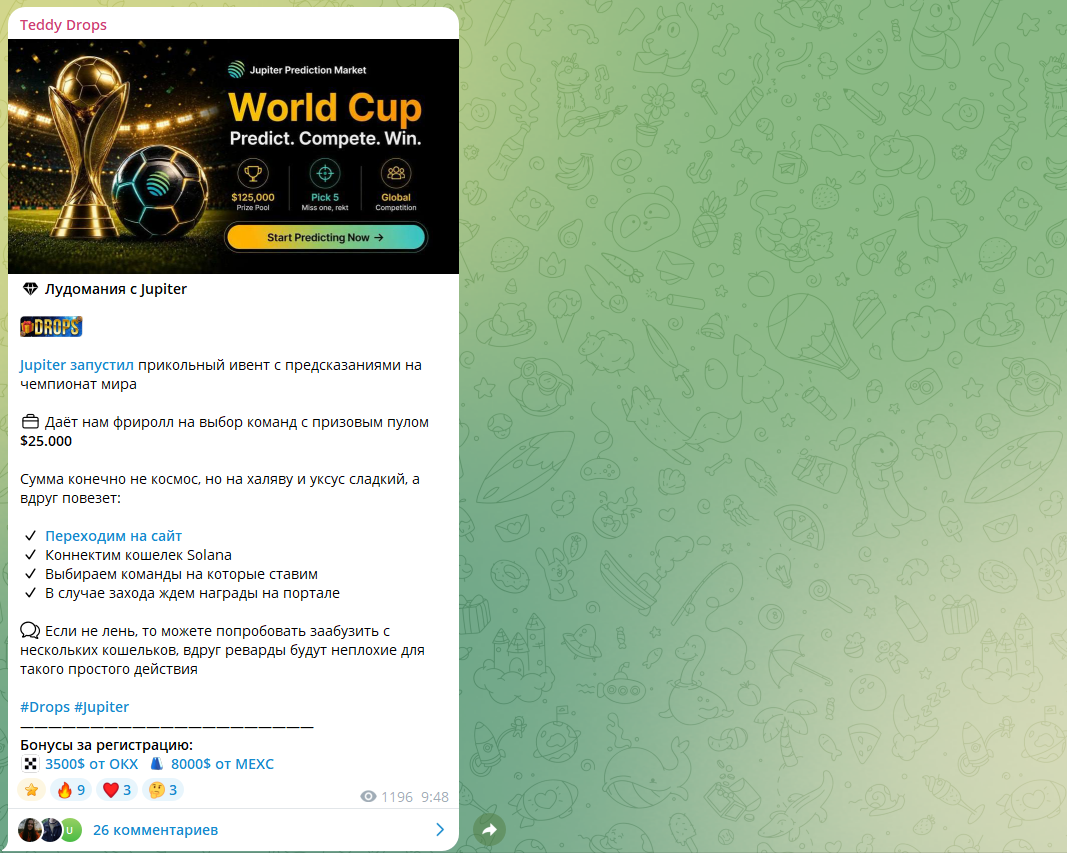Click 'Выбираем команды на которые ставим' line
The width and height of the screenshot is (1067, 855).
[181, 574]
